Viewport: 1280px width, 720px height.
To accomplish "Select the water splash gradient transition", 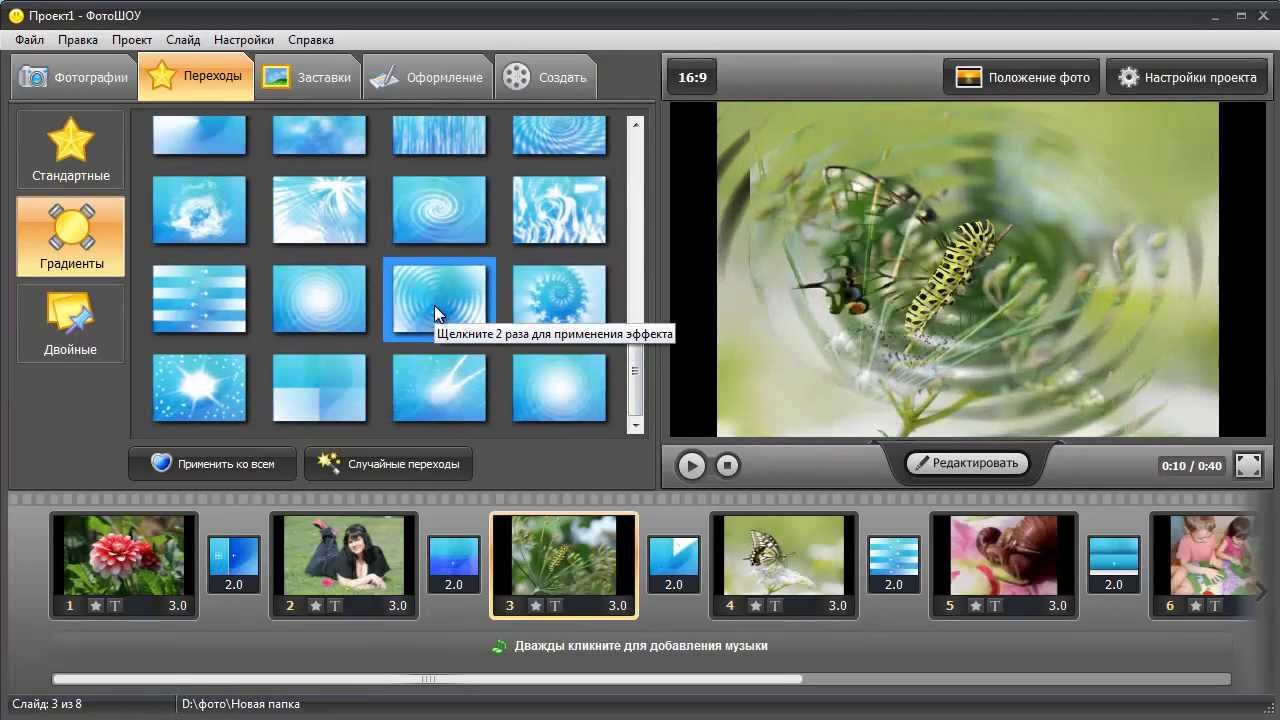I will point(199,210).
